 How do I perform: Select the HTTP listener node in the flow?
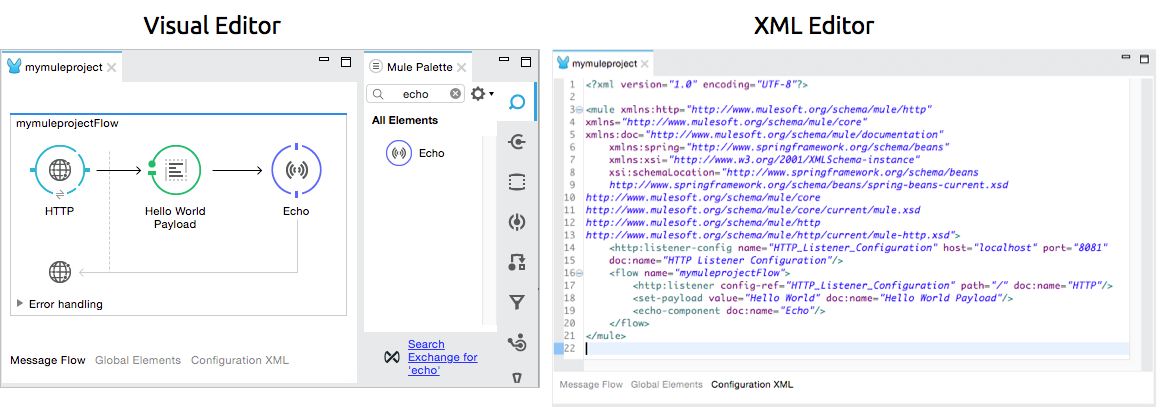tap(59, 169)
